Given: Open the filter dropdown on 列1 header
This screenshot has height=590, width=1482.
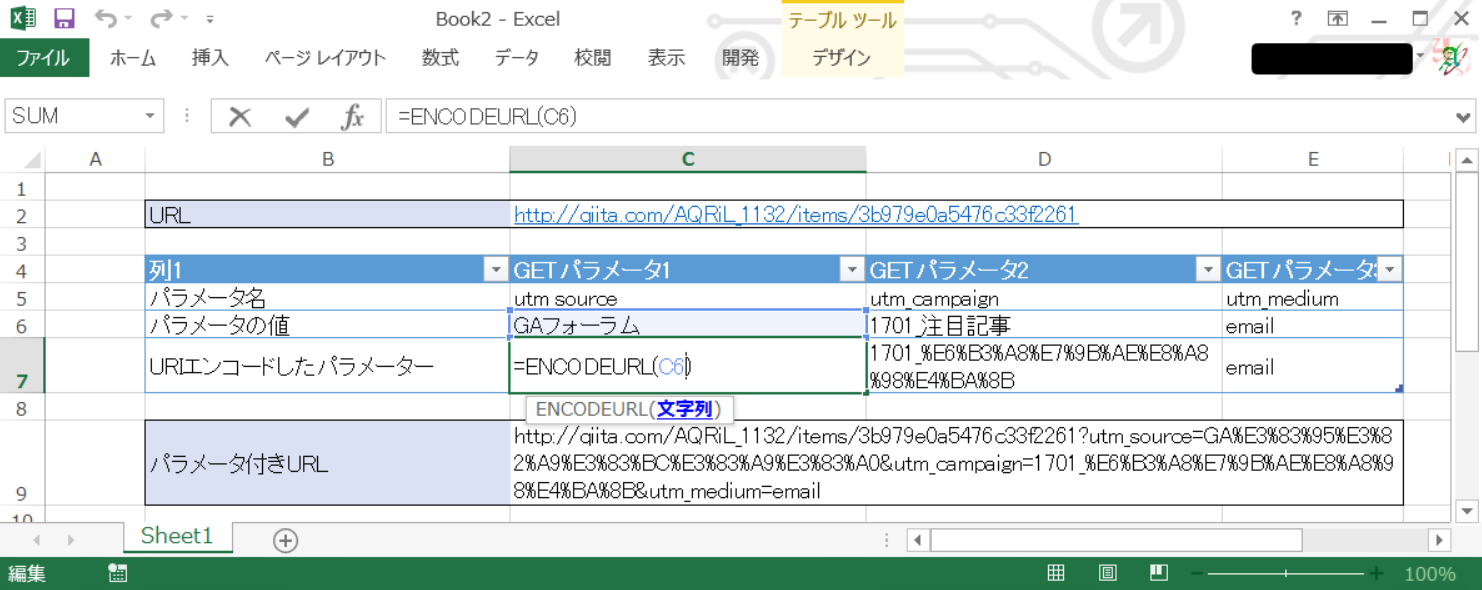Looking at the screenshot, I should tap(494, 269).
